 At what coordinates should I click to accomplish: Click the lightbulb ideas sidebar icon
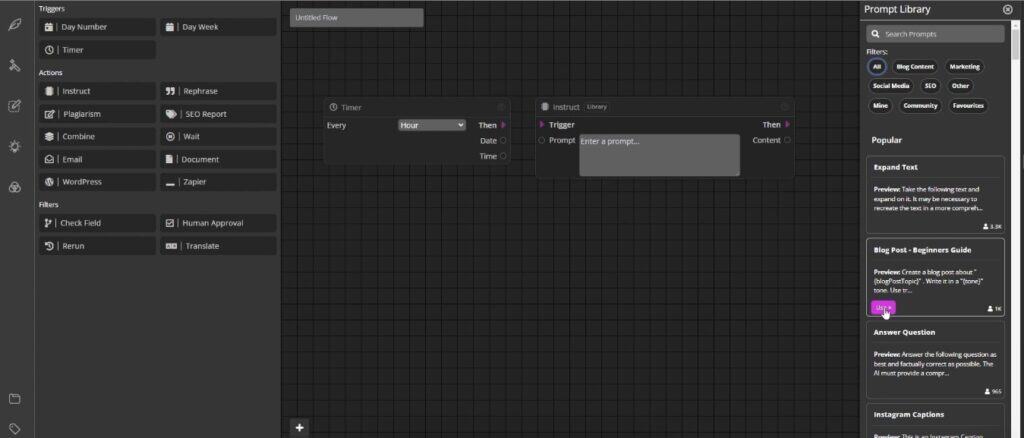[x=14, y=146]
